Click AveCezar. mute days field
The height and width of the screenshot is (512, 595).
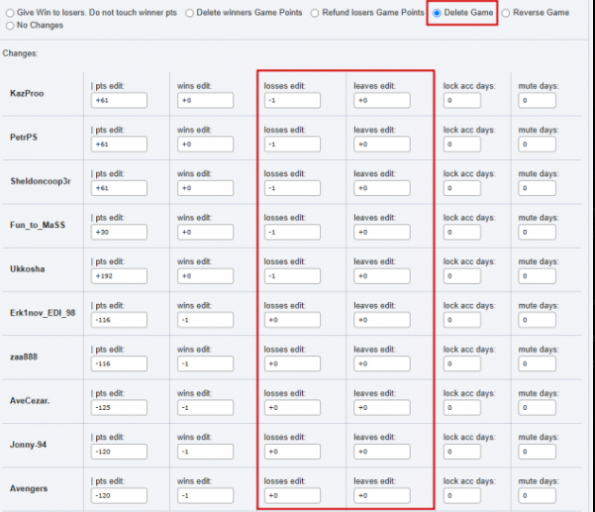pyautogui.click(x=537, y=408)
